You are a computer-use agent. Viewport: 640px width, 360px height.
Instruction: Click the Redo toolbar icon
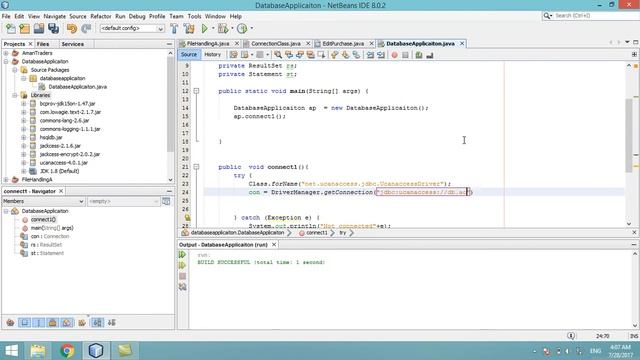[86, 29]
